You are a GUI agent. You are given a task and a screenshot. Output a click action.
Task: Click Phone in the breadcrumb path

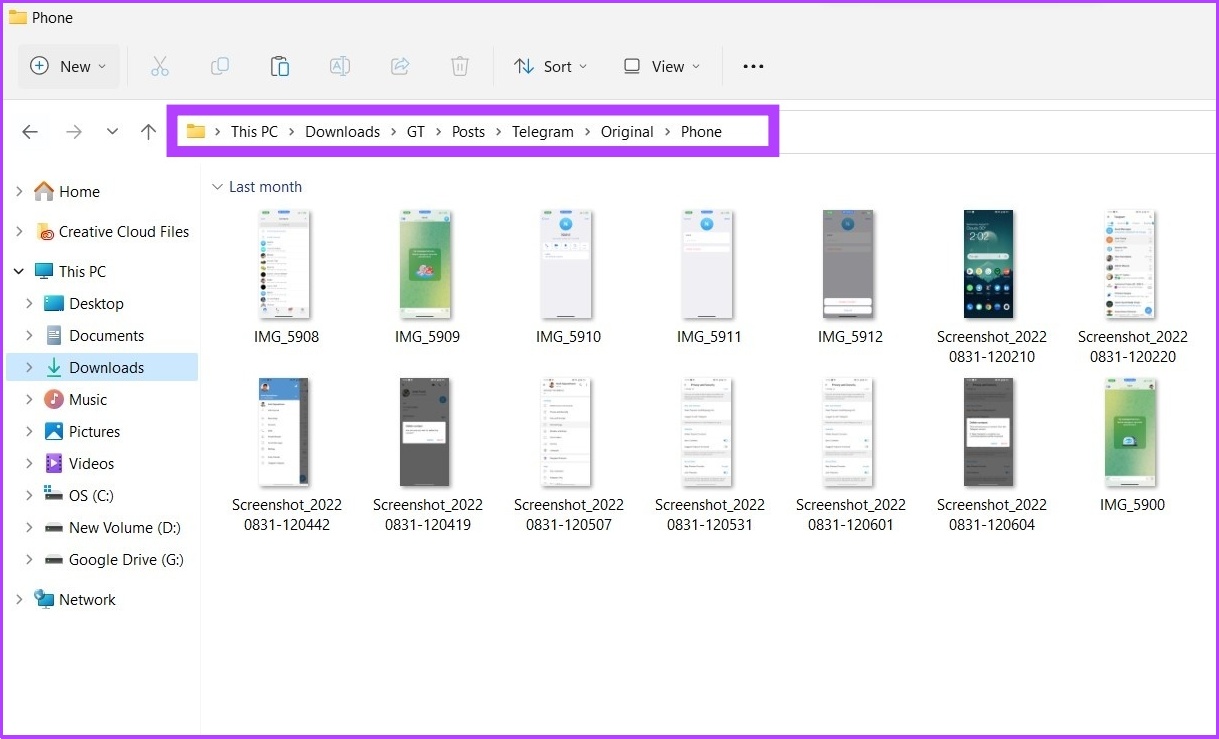pos(701,131)
